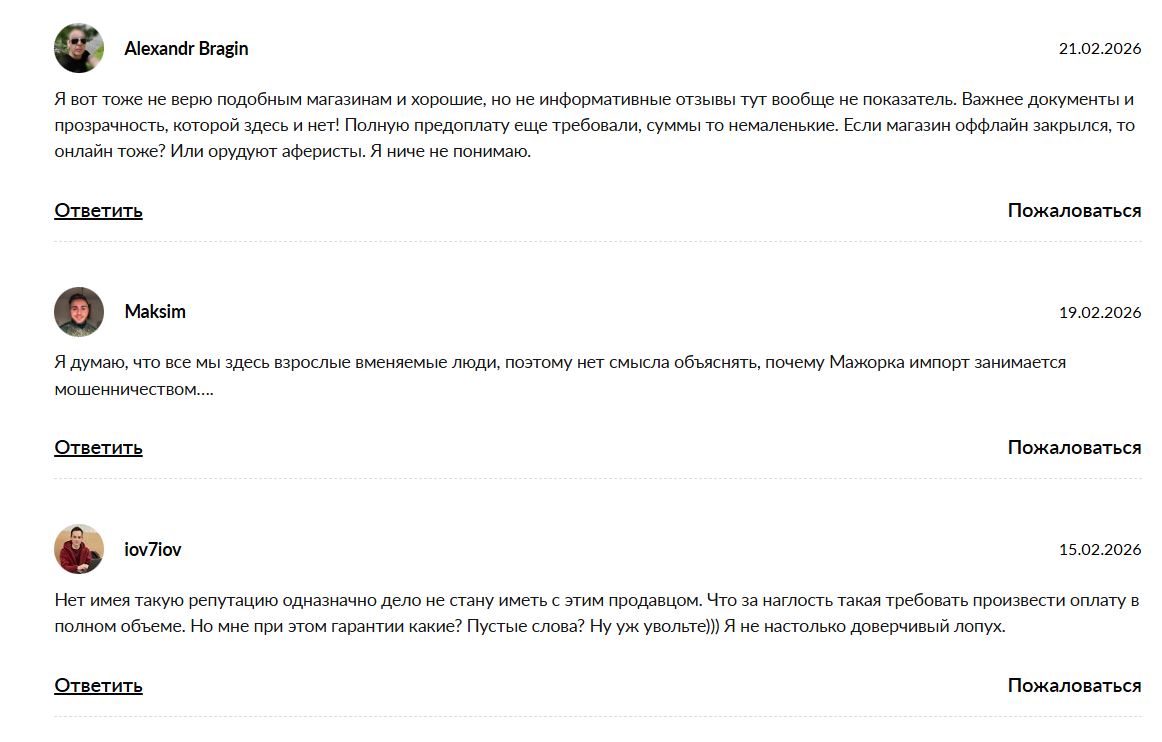Open the Alexandr Bragin username

click(x=186, y=49)
